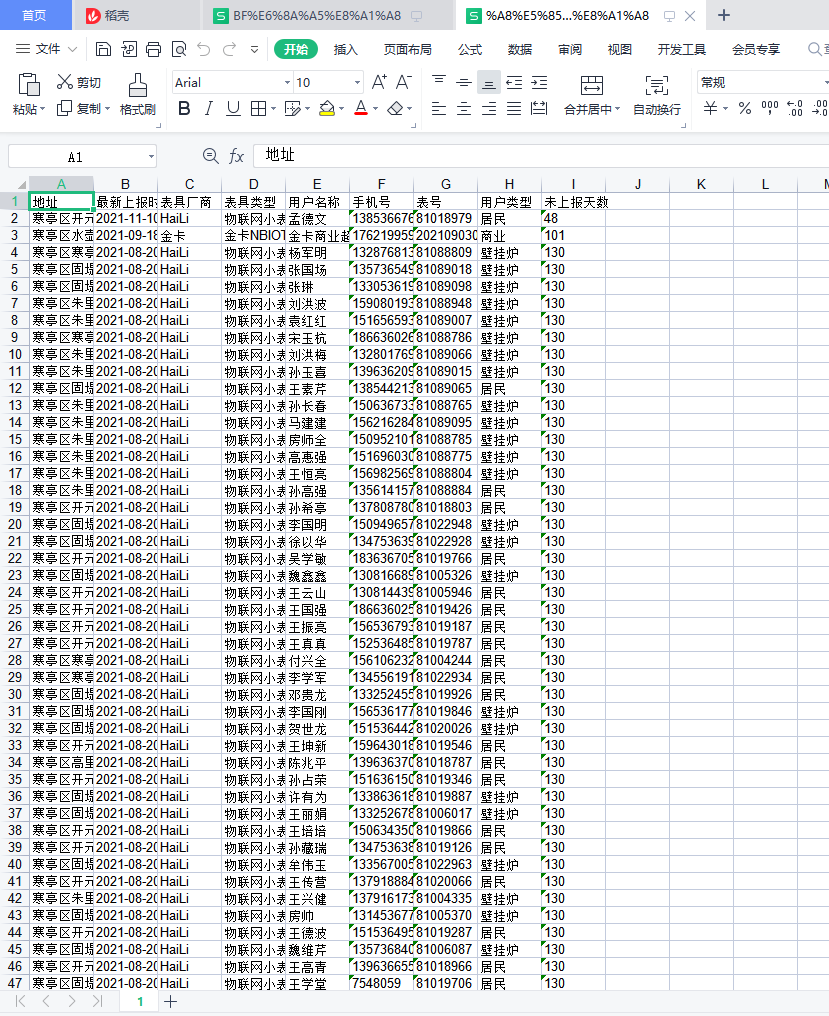
Task: Select sheet tab 1
Action: [x=140, y=1001]
